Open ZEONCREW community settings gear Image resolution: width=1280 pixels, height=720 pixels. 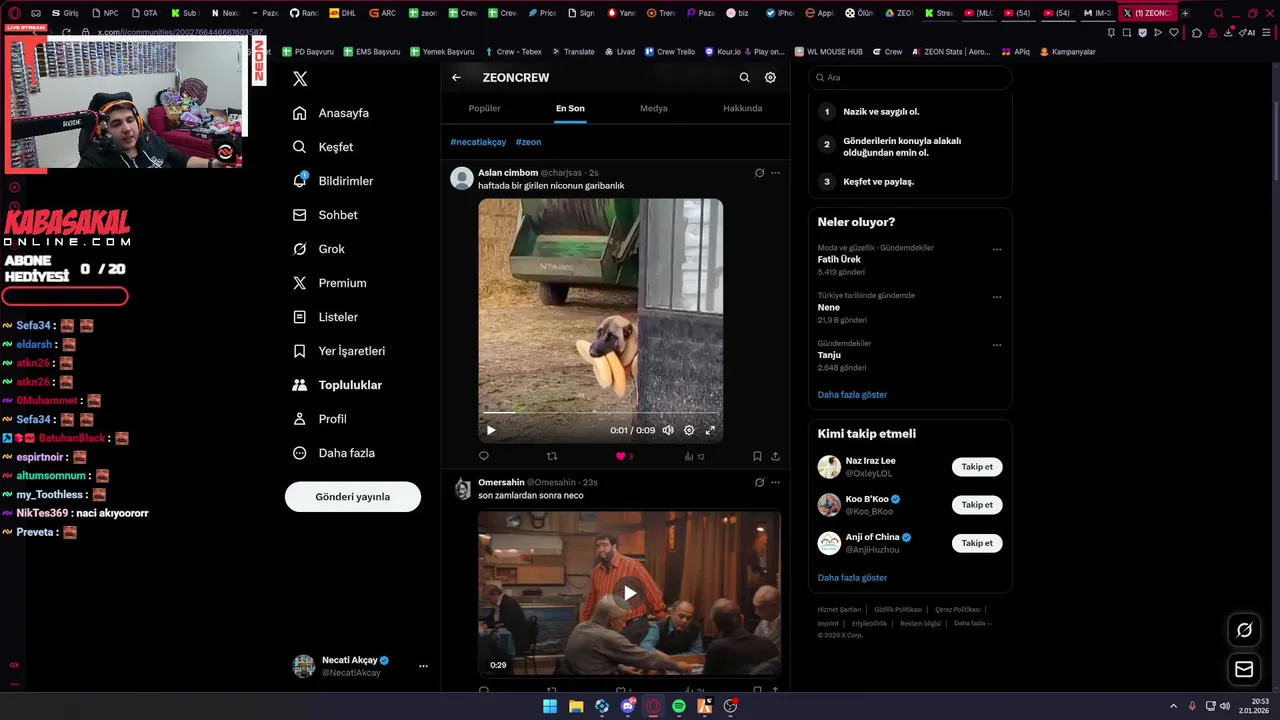[x=770, y=77]
